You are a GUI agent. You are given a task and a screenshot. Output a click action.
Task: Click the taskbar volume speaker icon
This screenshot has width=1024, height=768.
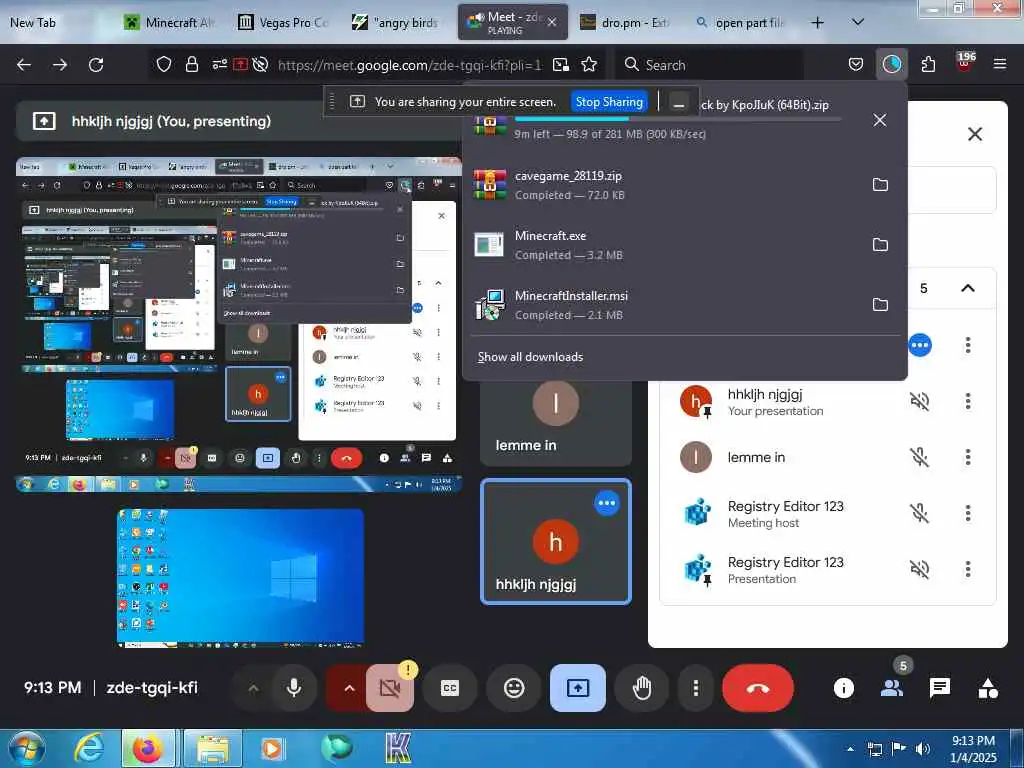[922, 749]
